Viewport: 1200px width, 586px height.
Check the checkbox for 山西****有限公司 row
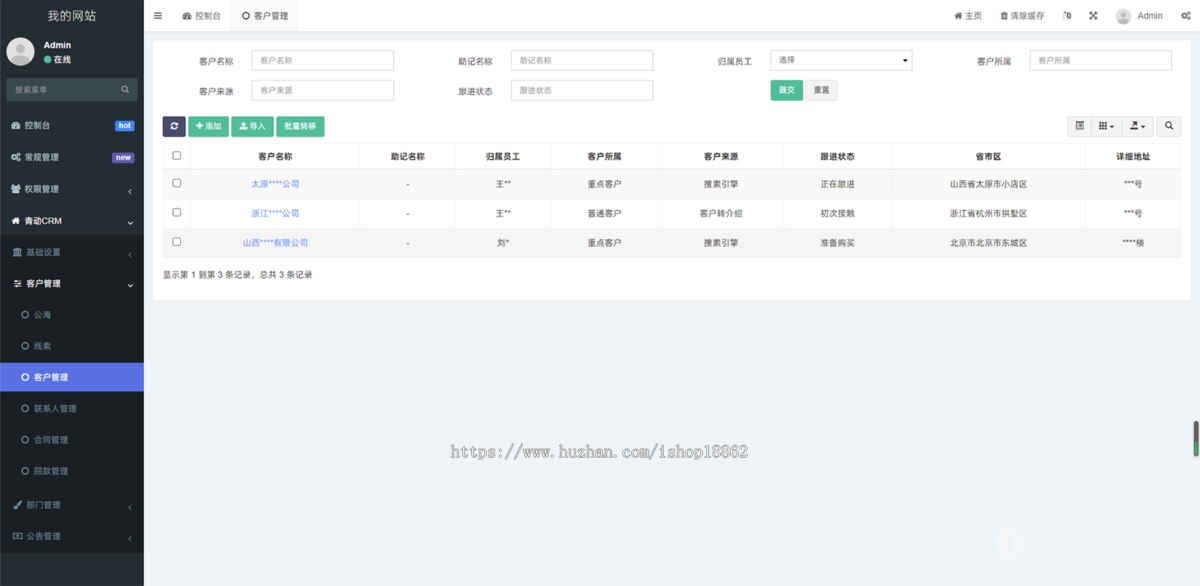(x=177, y=242)
